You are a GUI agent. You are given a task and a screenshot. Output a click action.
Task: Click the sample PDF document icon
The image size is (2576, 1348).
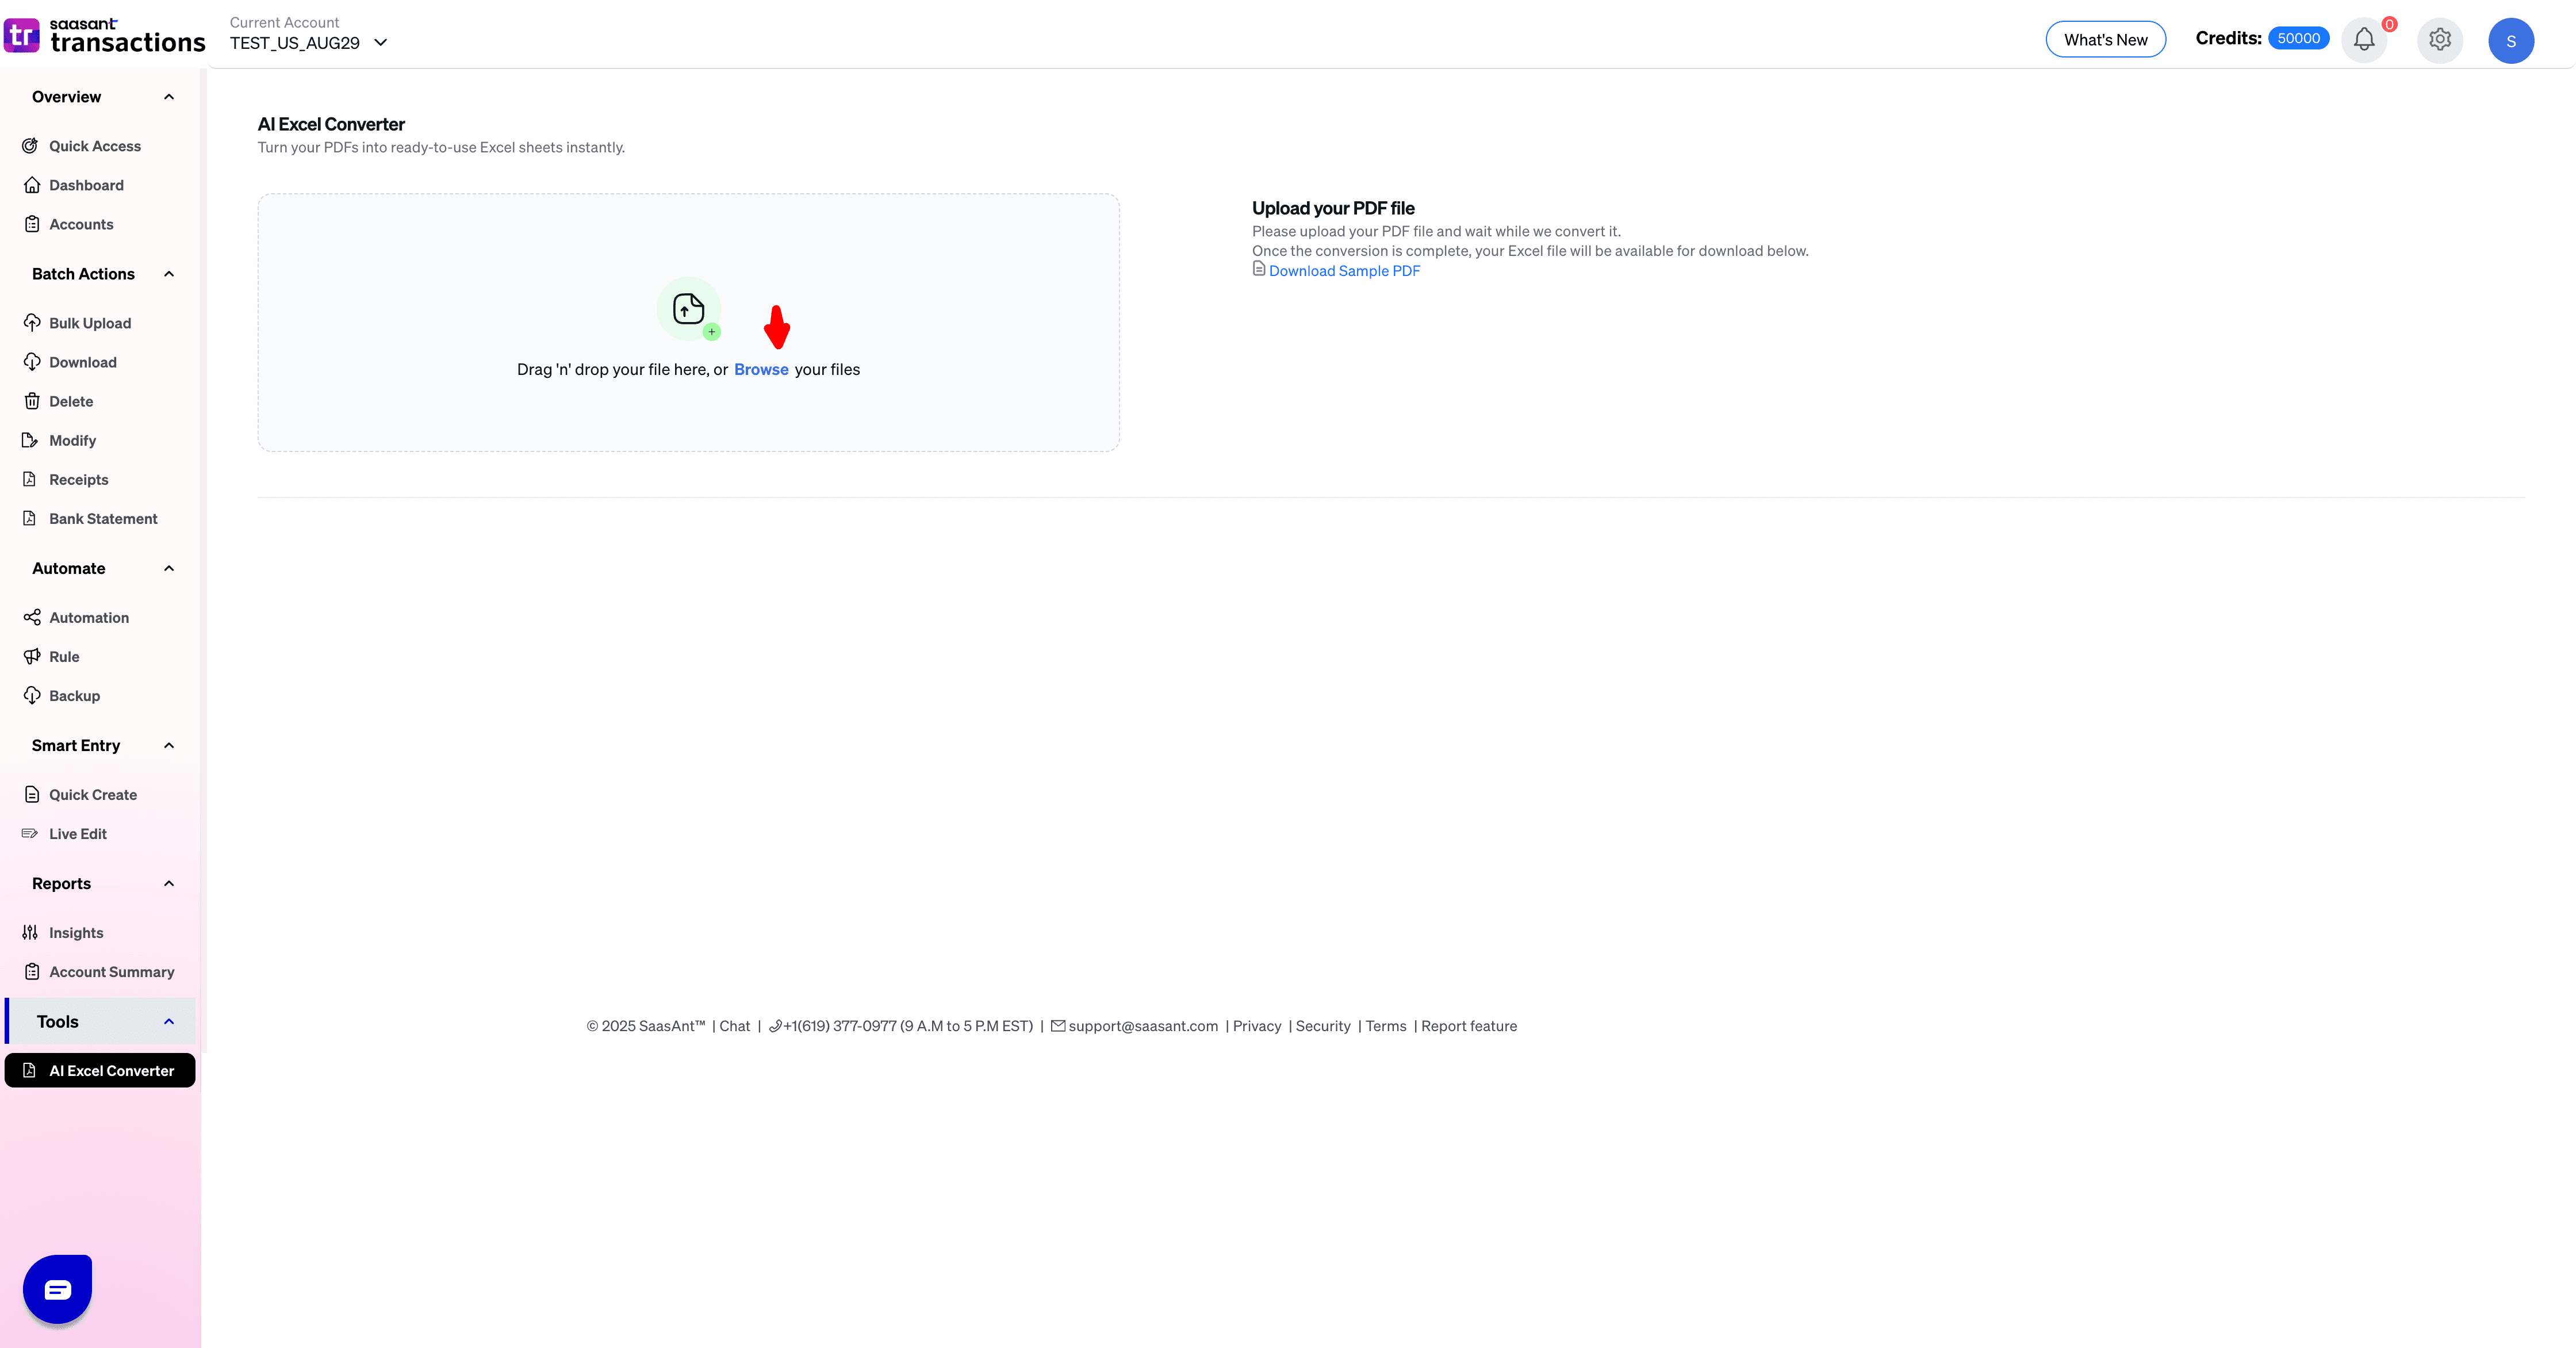click(x=1259, y=269)
